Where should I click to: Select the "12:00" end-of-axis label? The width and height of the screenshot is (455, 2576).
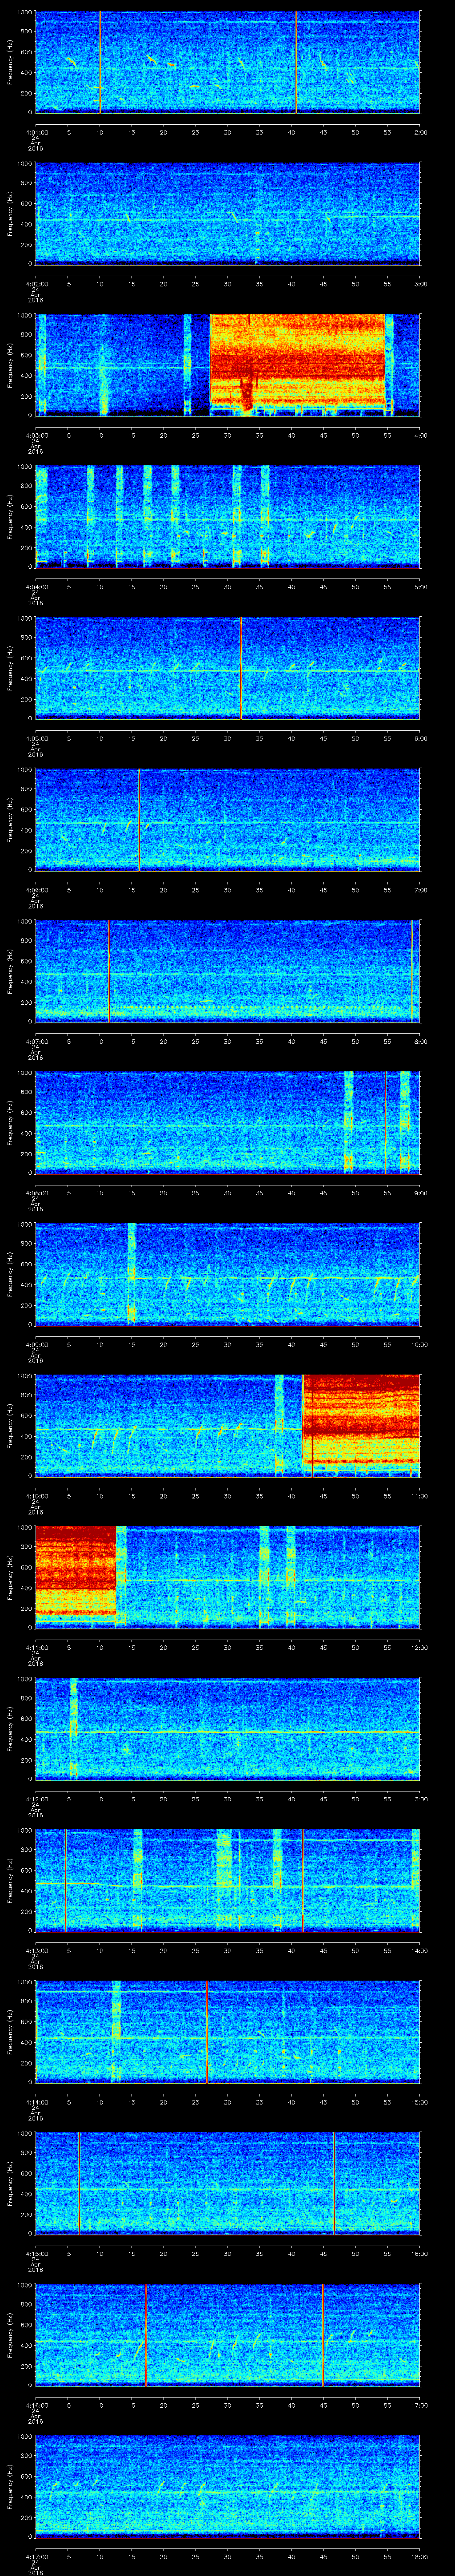(x=419, y=1647)
